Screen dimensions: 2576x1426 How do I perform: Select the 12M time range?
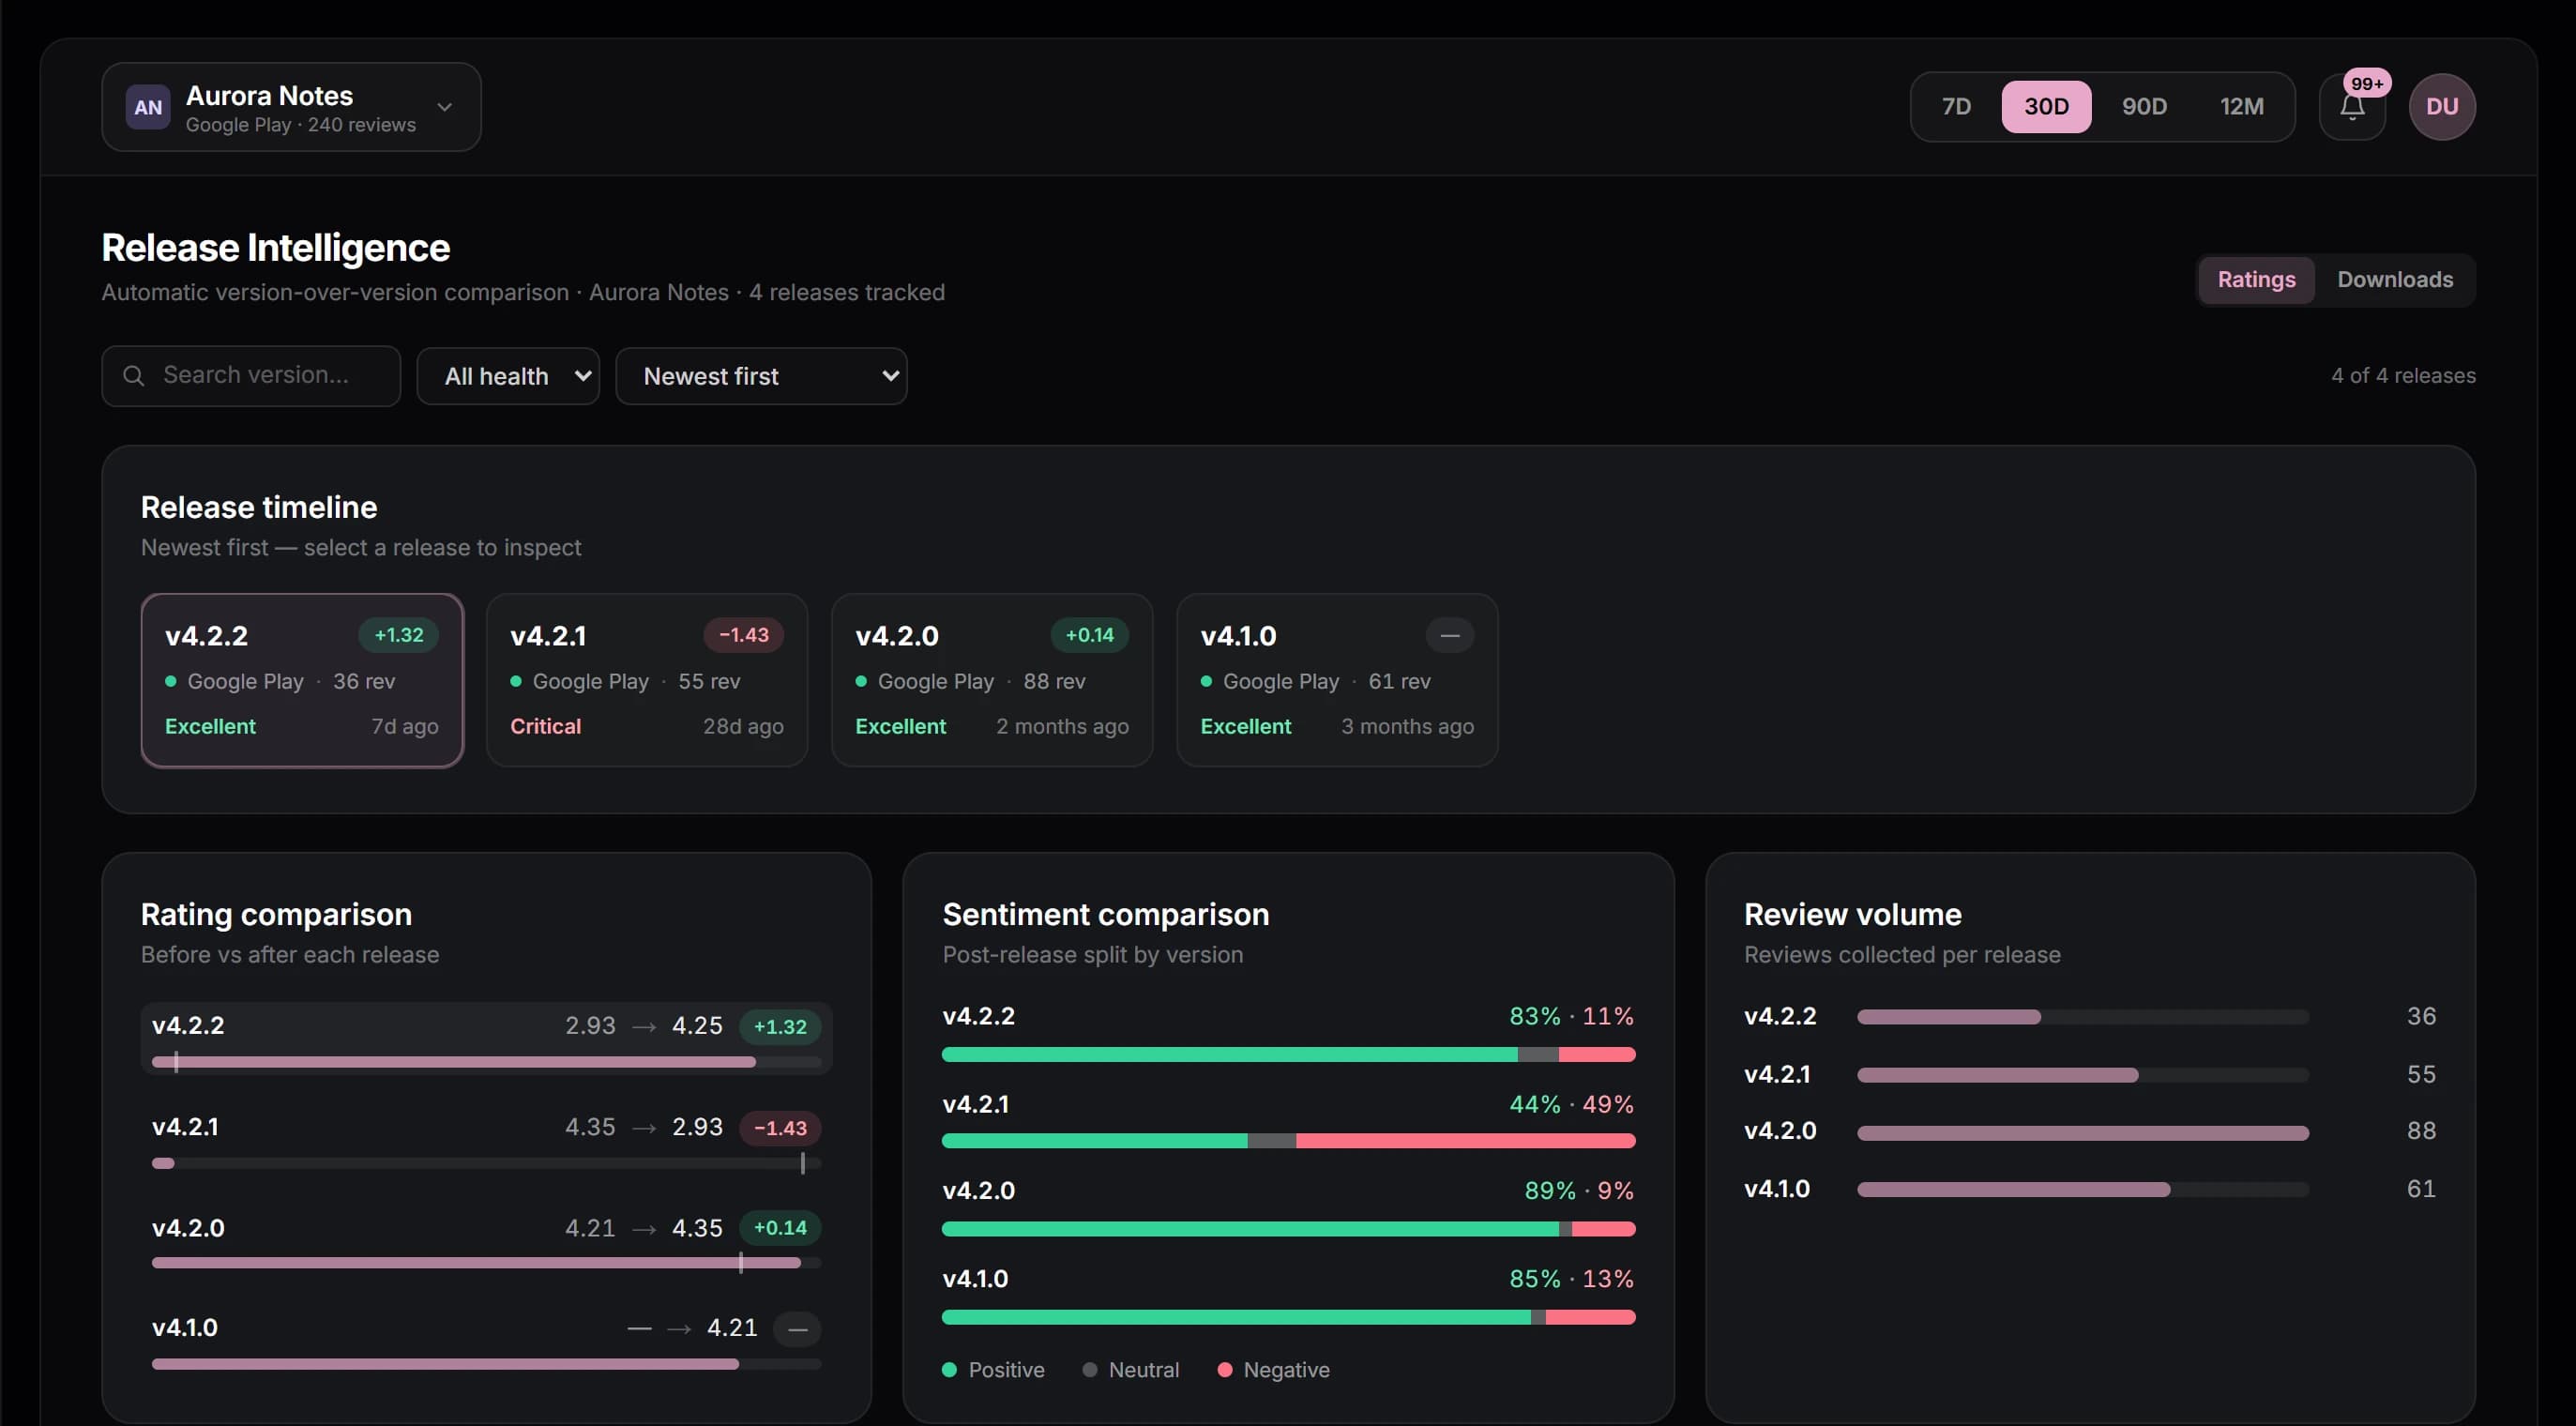click(2241, 107)
